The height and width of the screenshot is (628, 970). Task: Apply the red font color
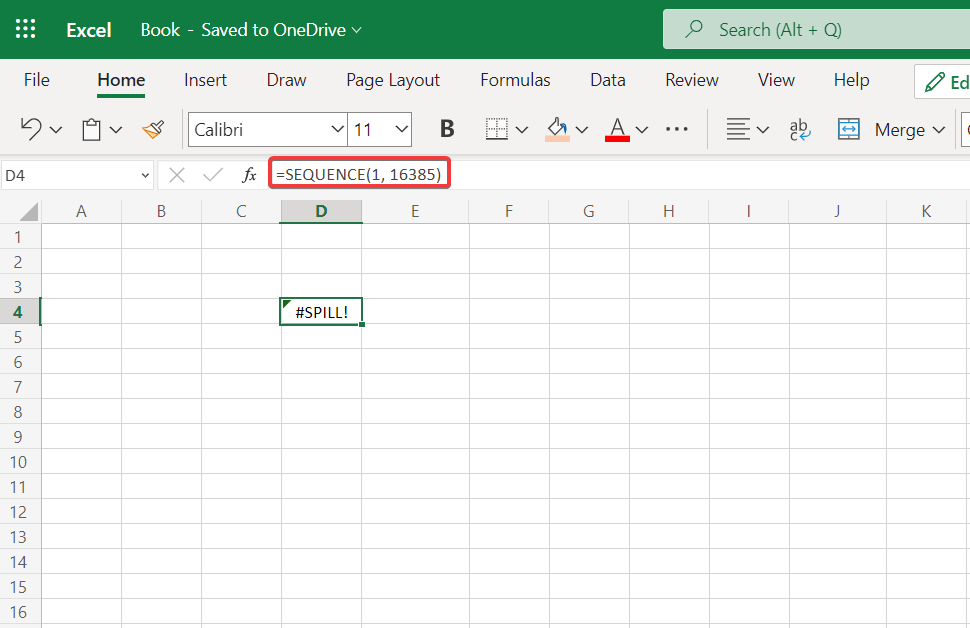[617, 129]
